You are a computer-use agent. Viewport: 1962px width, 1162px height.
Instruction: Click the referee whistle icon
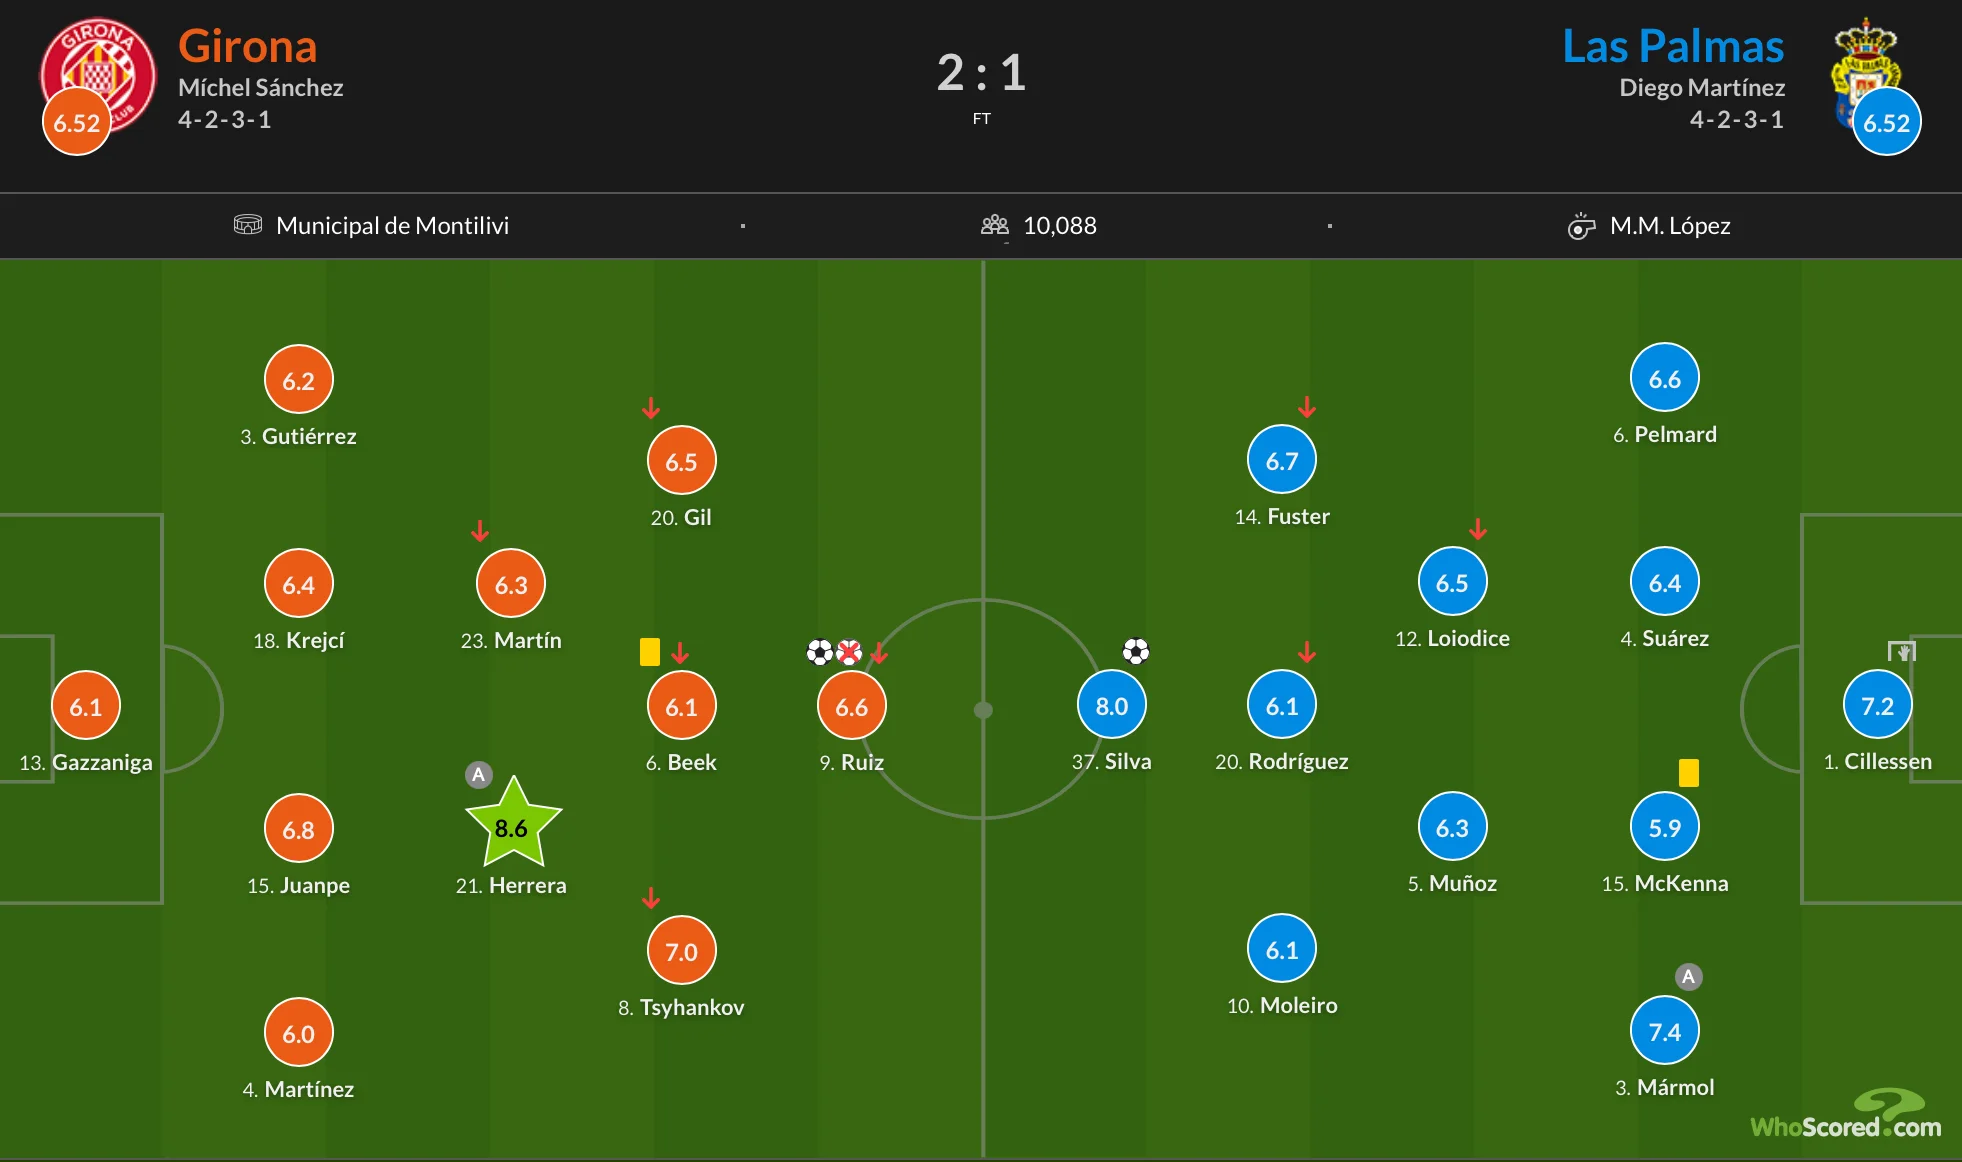(1581, 226)
